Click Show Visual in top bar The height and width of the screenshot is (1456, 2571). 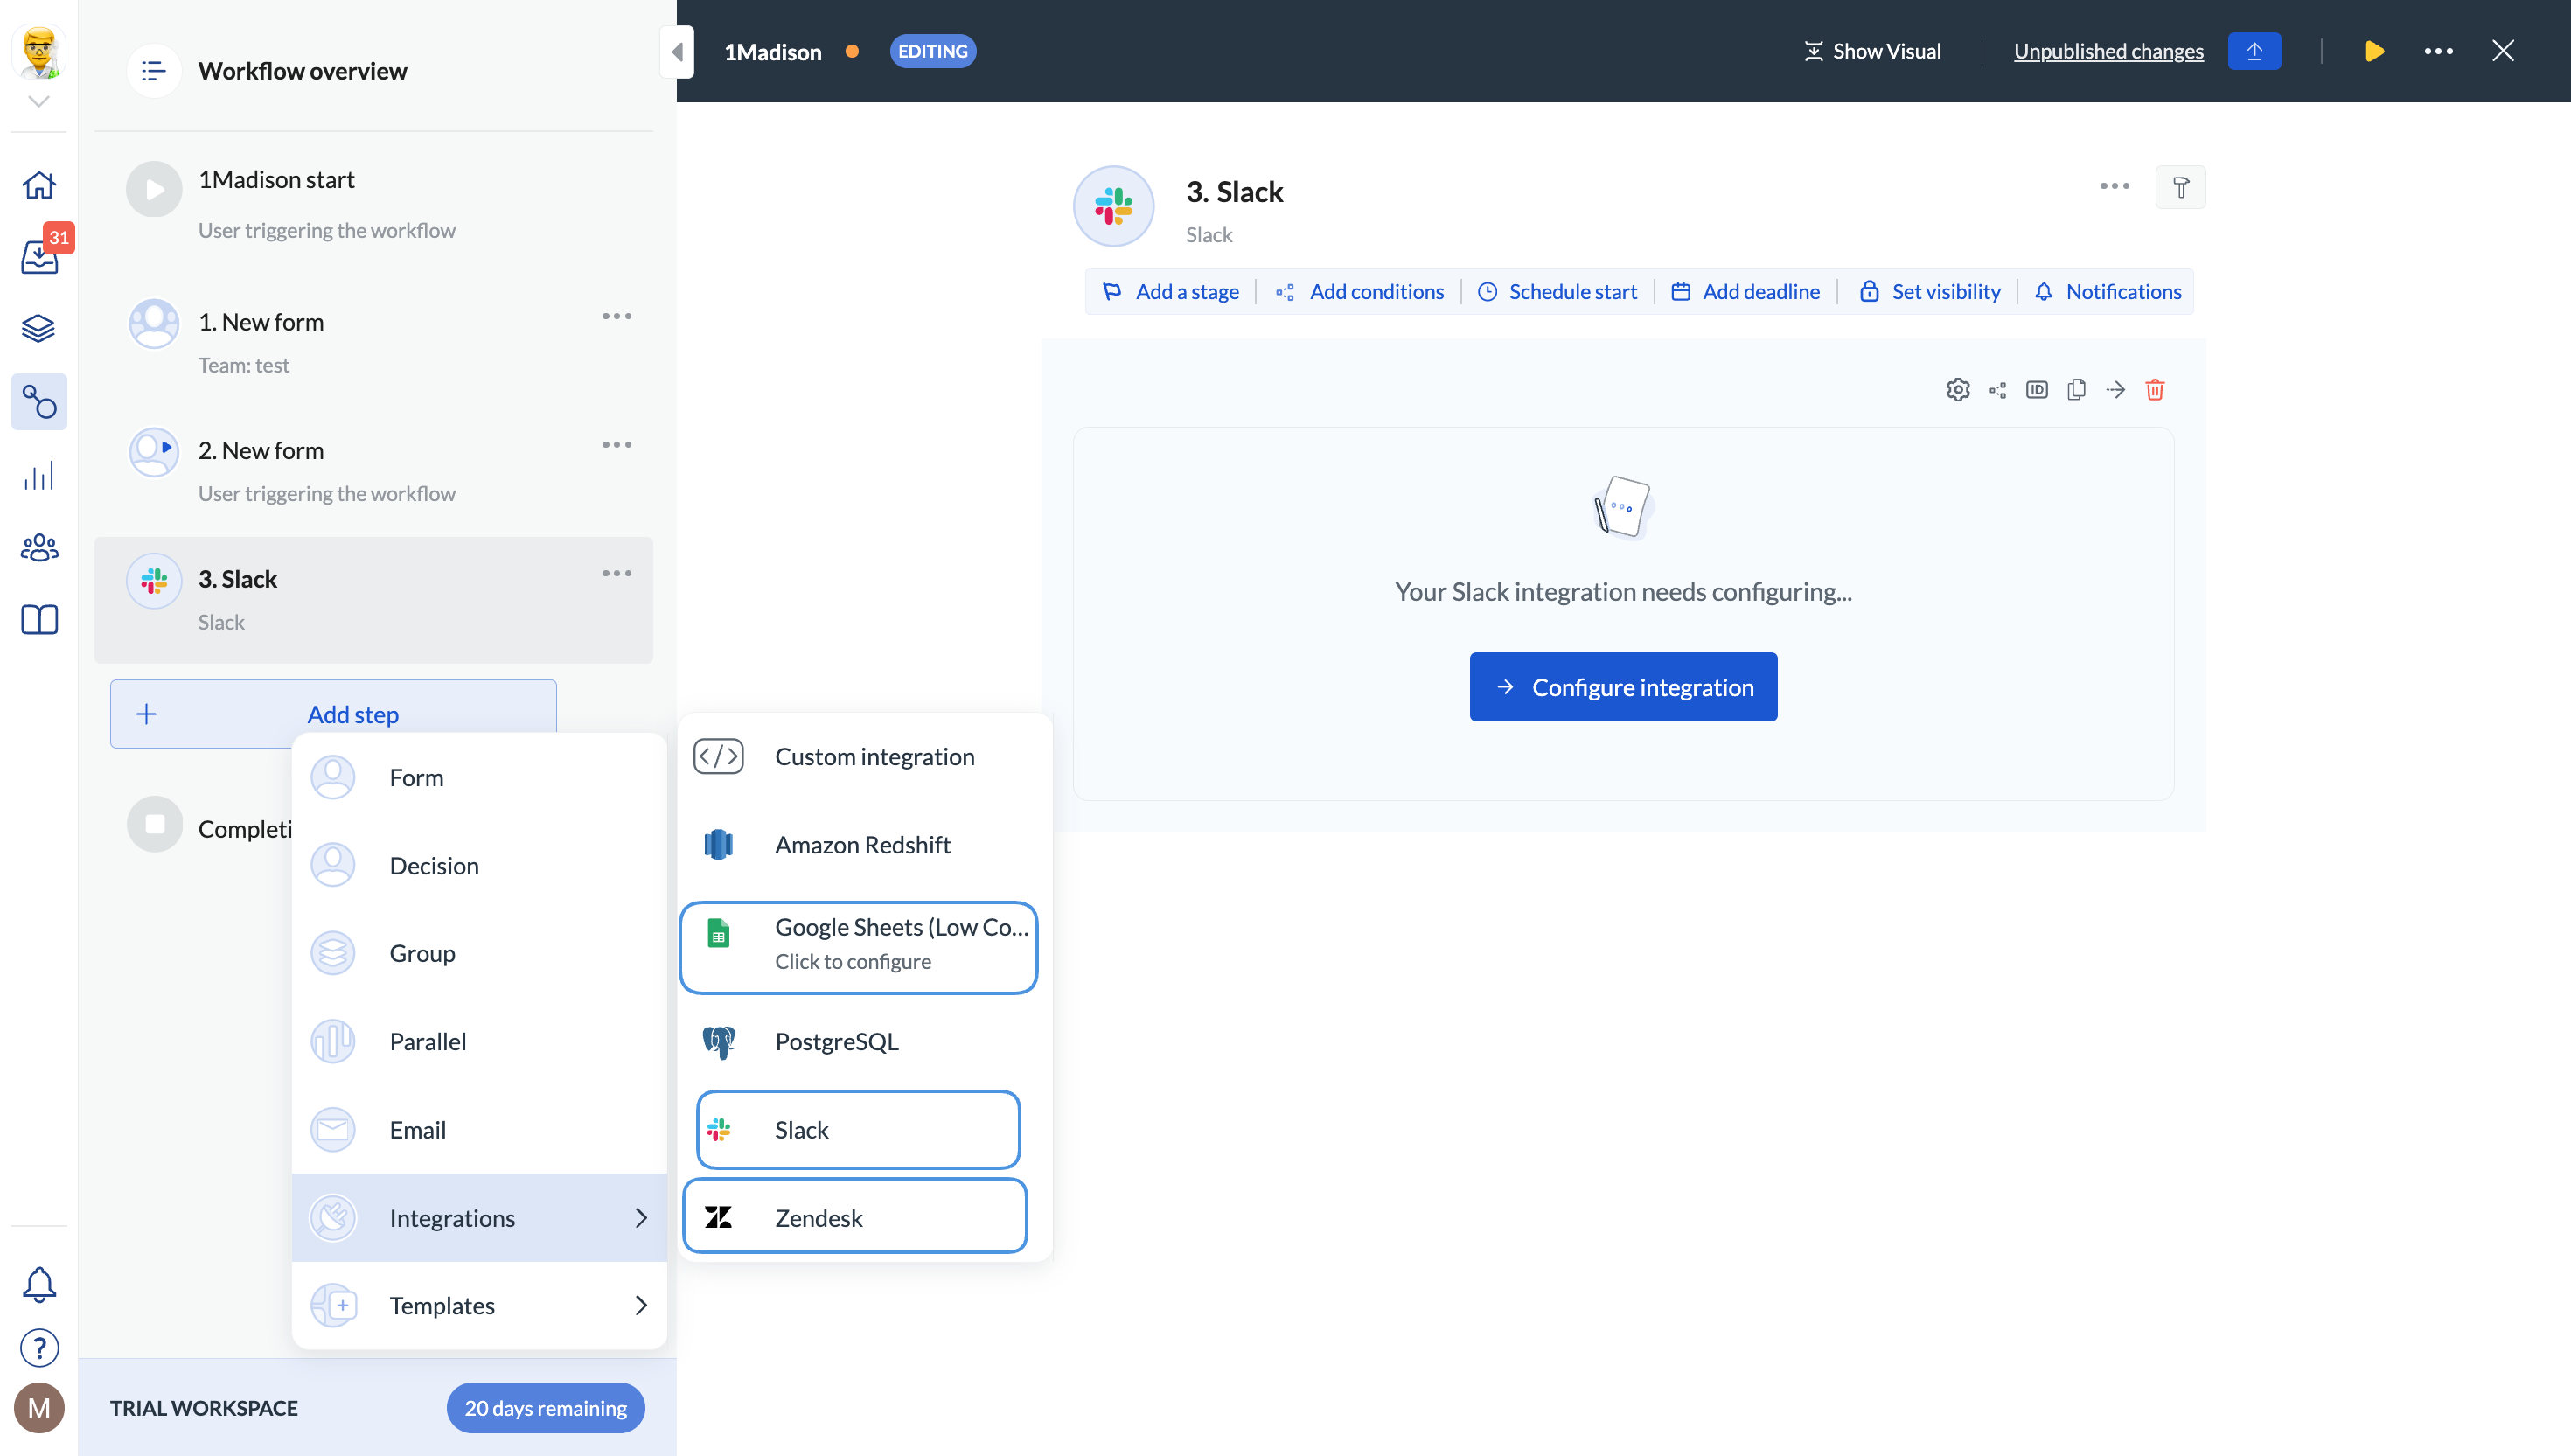(x=1871, y=51)
